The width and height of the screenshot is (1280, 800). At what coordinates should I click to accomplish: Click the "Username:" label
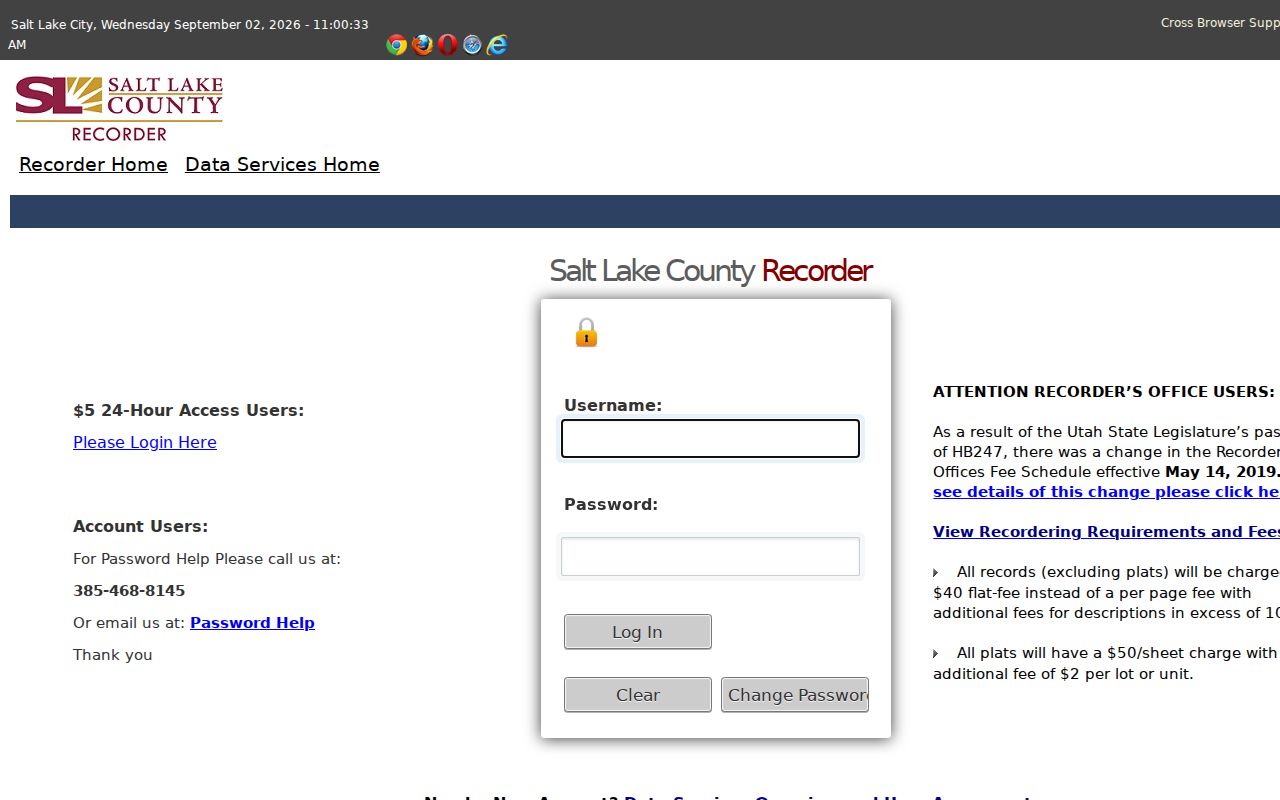(x=613, y=405)
